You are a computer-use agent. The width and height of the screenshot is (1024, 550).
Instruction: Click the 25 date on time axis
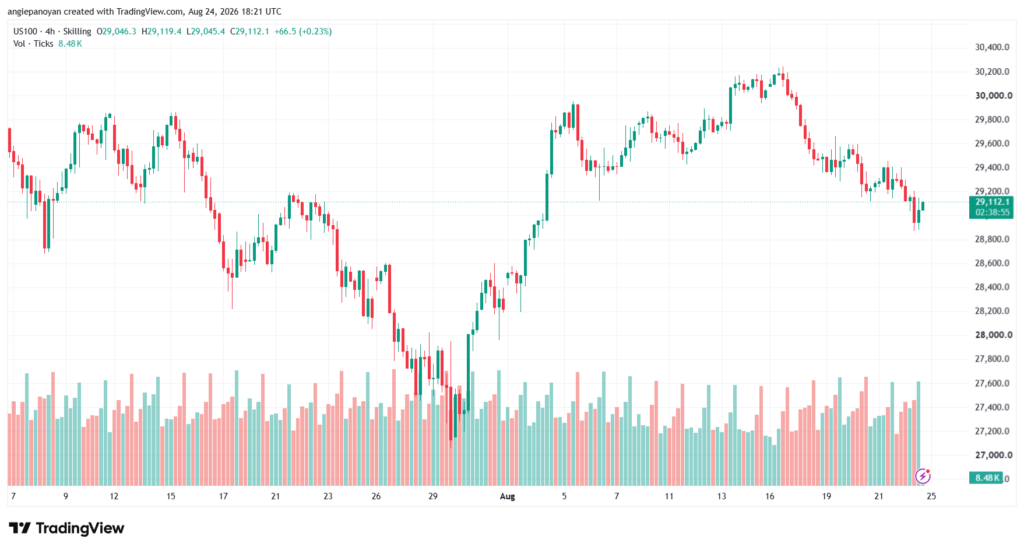click(x=931, y=496)
